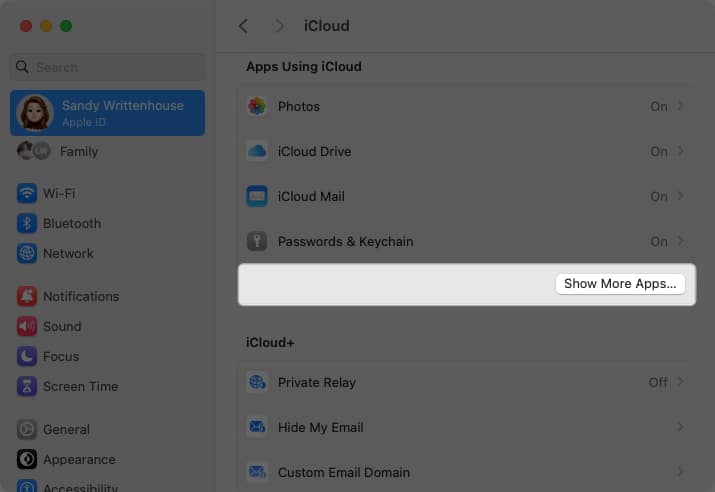Click the Hide My Email icon
The image size is (715, 492).
257,427
